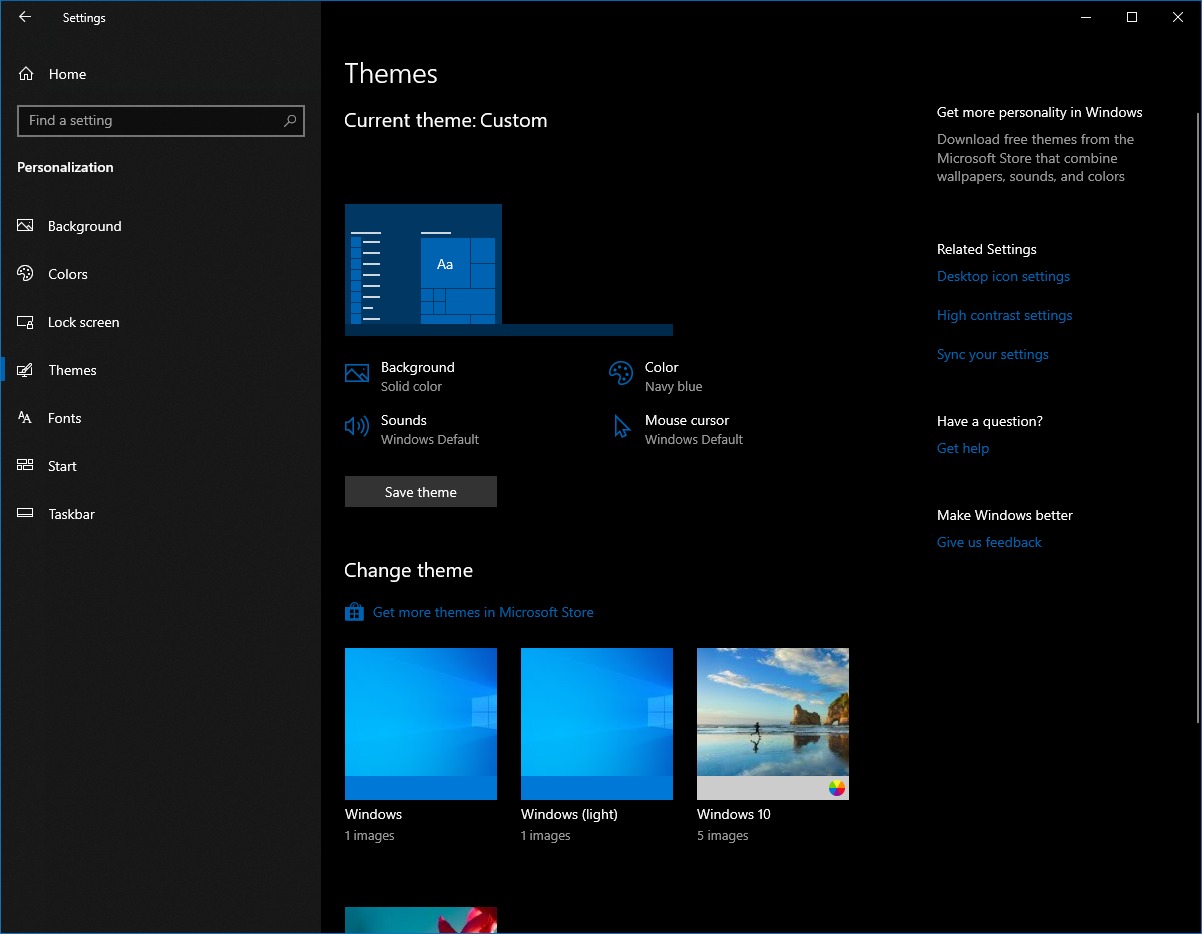Select Fonts in the sidebar

[64, 418]
